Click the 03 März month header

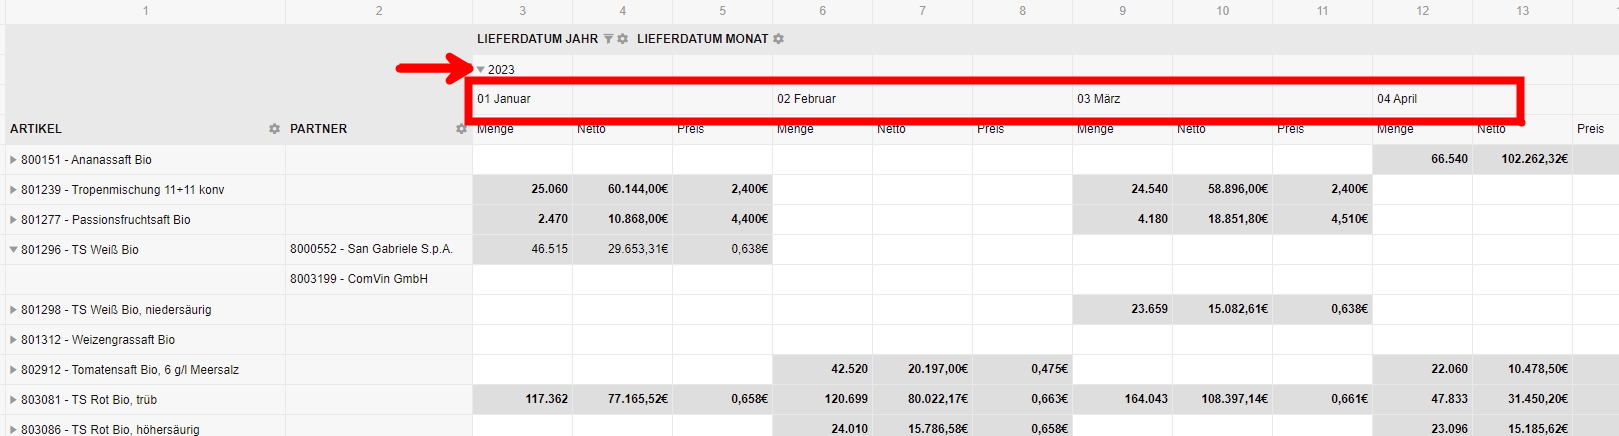click(1098, 99)
